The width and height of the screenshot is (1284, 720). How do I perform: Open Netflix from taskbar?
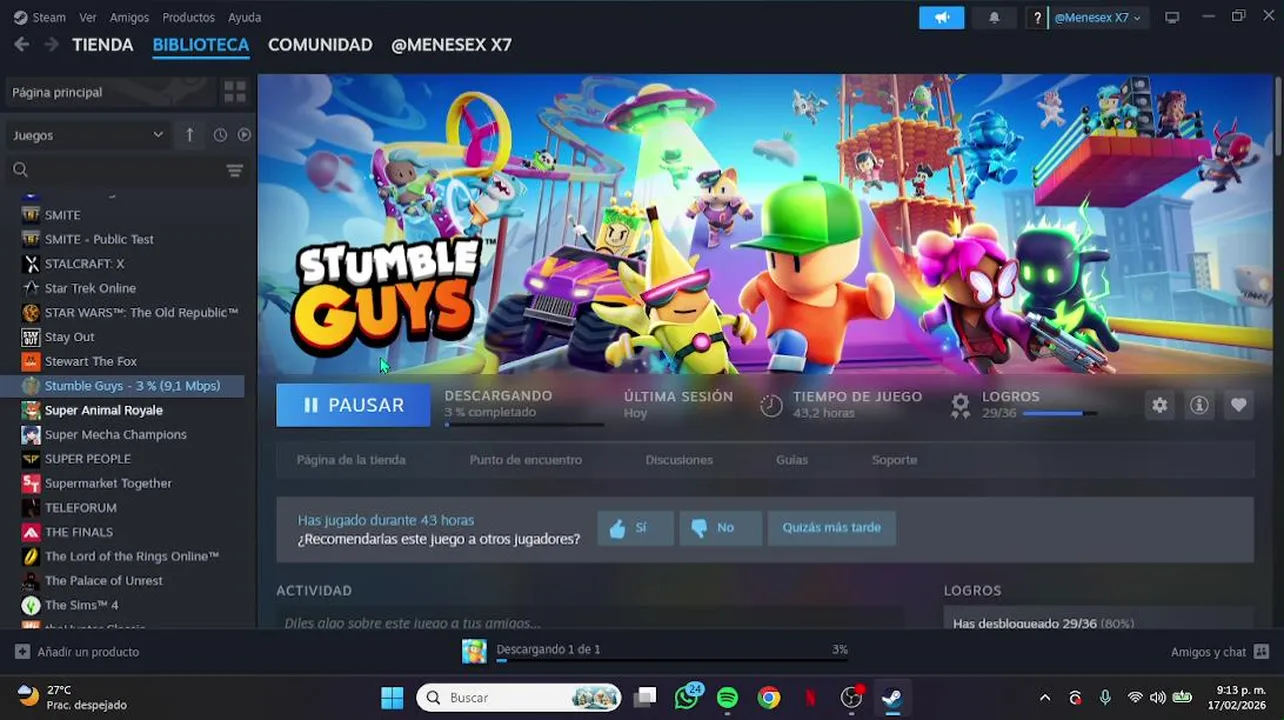coord(810,697)
